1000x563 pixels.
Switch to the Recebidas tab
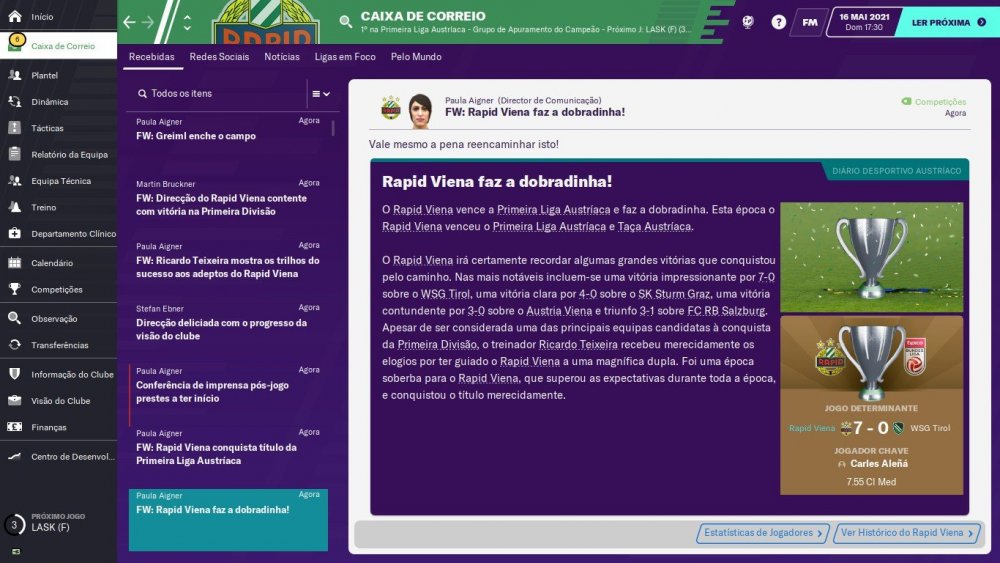(x=152, y=57)
